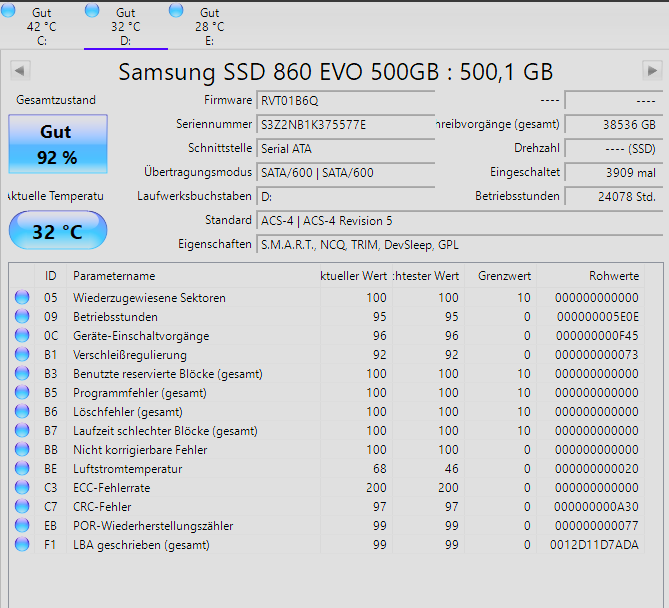Select CRC-Fehler parameter name
This screenshot has width=669, height=608.
pyautogui.click(x=102, y=507)
